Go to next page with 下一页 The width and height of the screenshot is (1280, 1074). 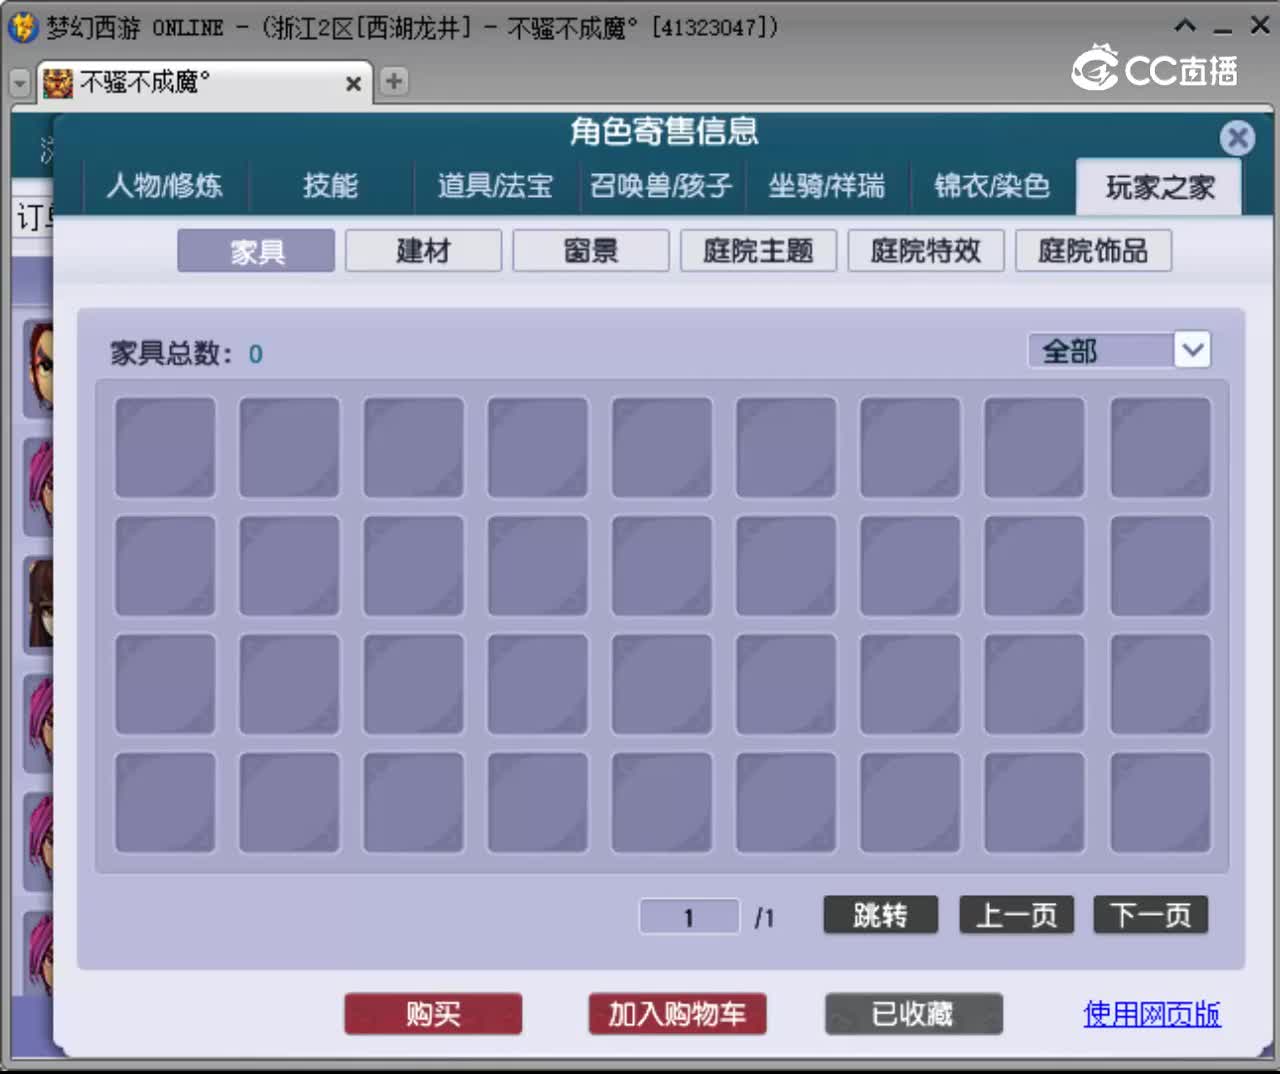click(1151, 915)
